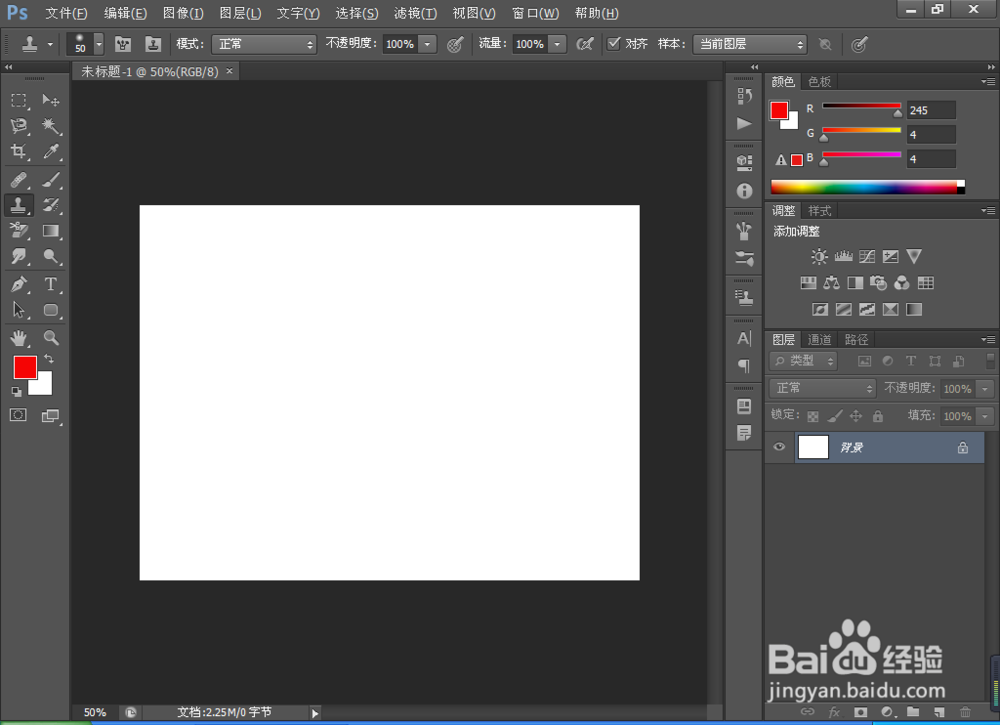
Task: Add a Curves adjustment
Action: [x=867, y=256]
